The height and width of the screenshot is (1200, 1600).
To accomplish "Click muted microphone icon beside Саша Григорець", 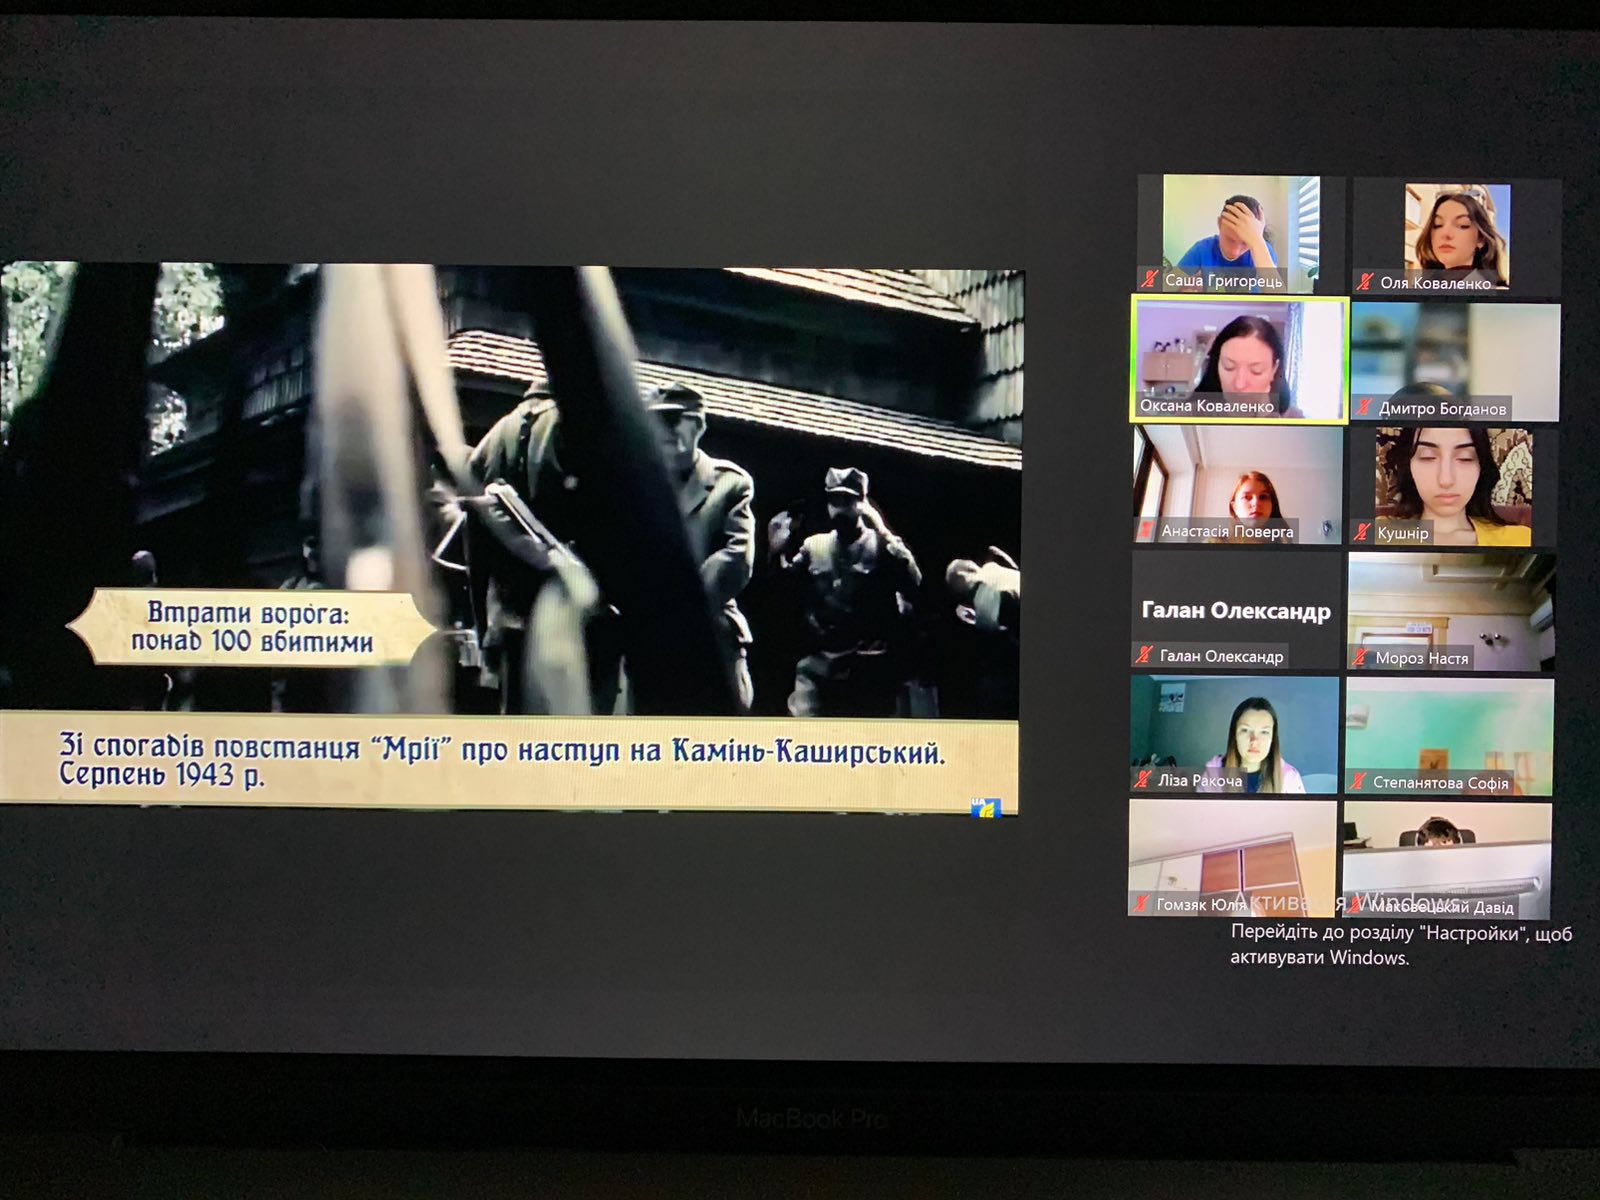I will point(1150,280).
